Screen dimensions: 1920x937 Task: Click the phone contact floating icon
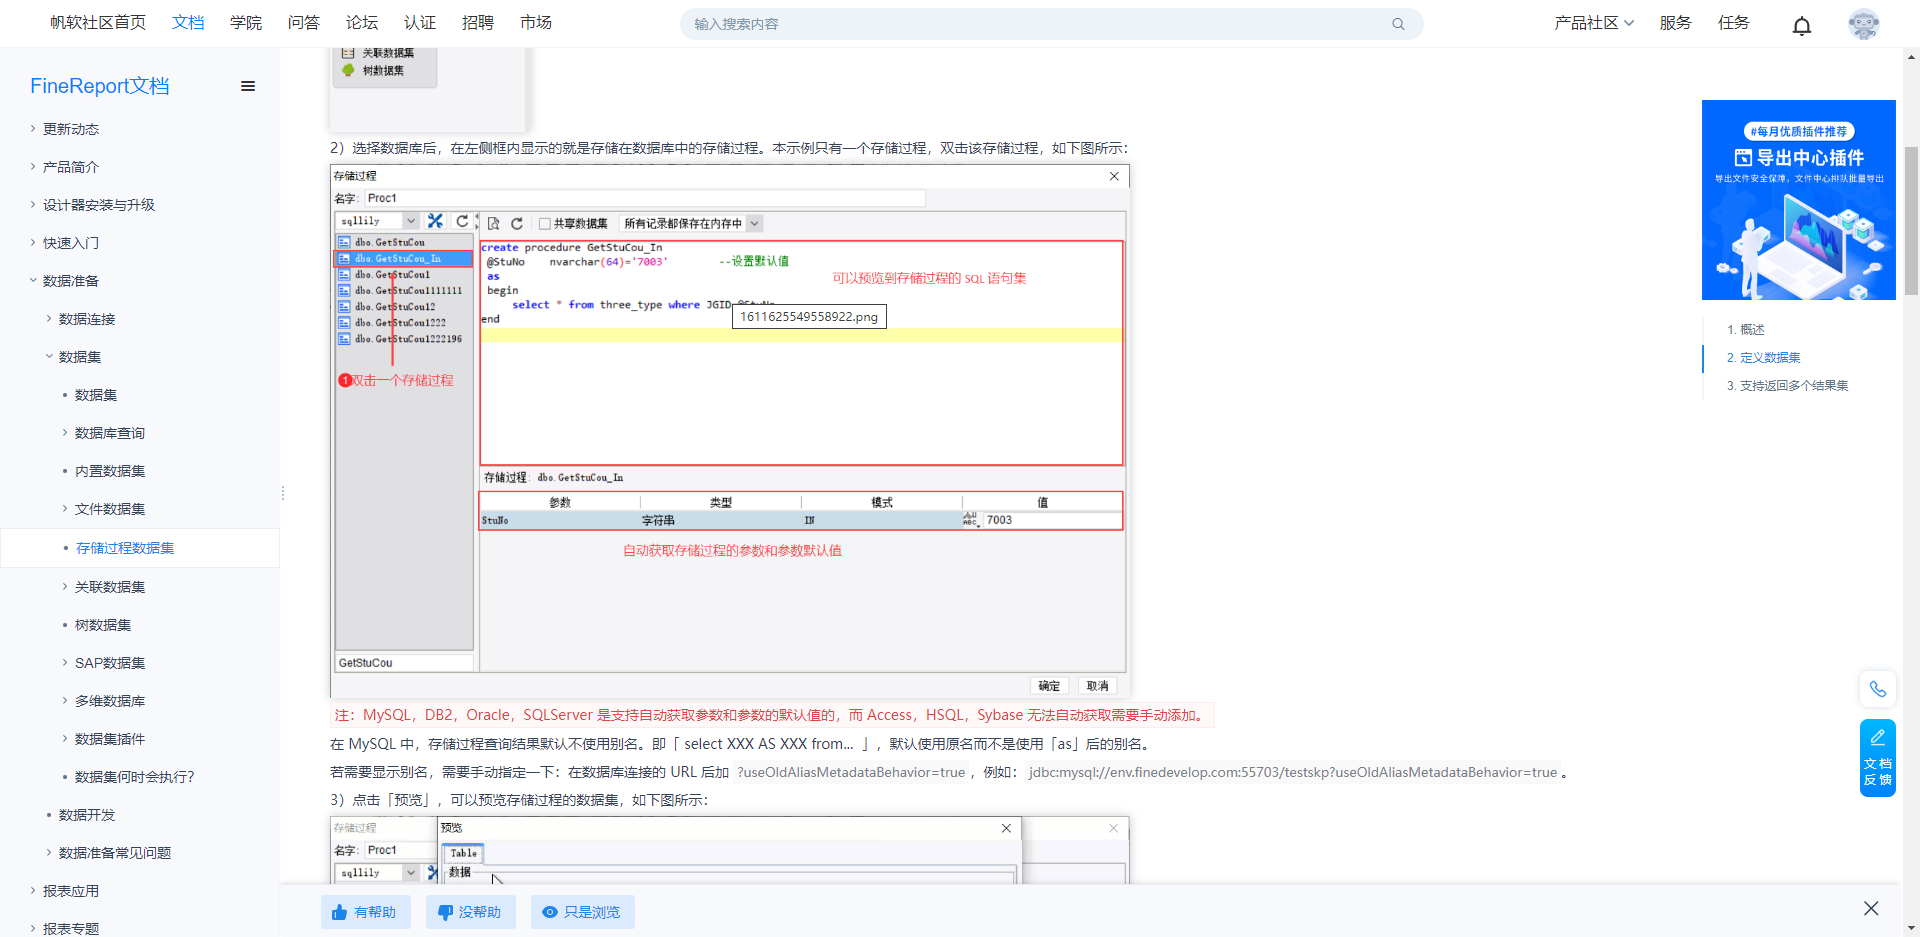1878,689
